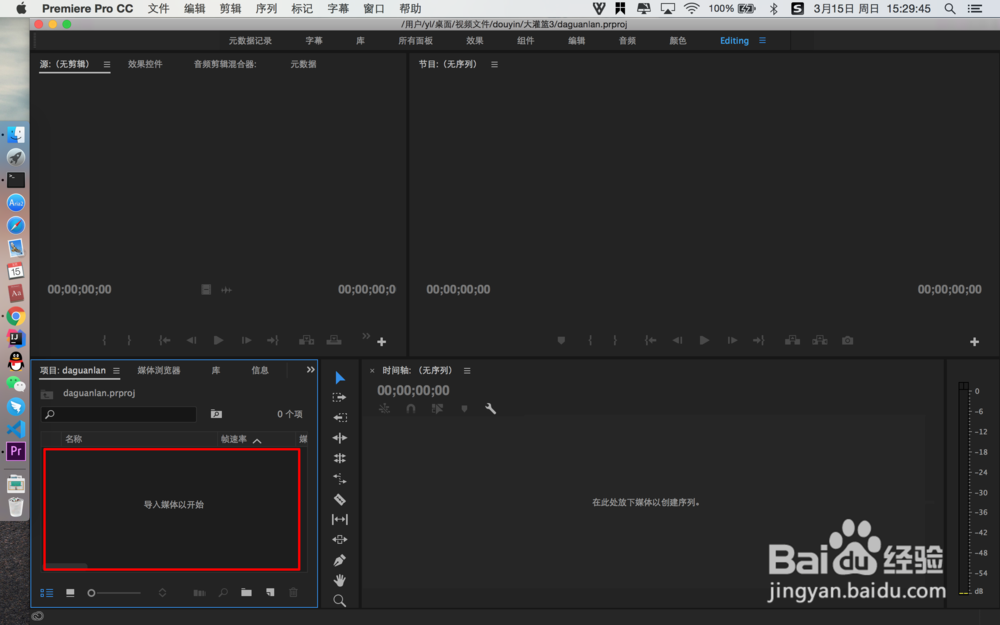Switch project panel to list view

pos(47,593)
